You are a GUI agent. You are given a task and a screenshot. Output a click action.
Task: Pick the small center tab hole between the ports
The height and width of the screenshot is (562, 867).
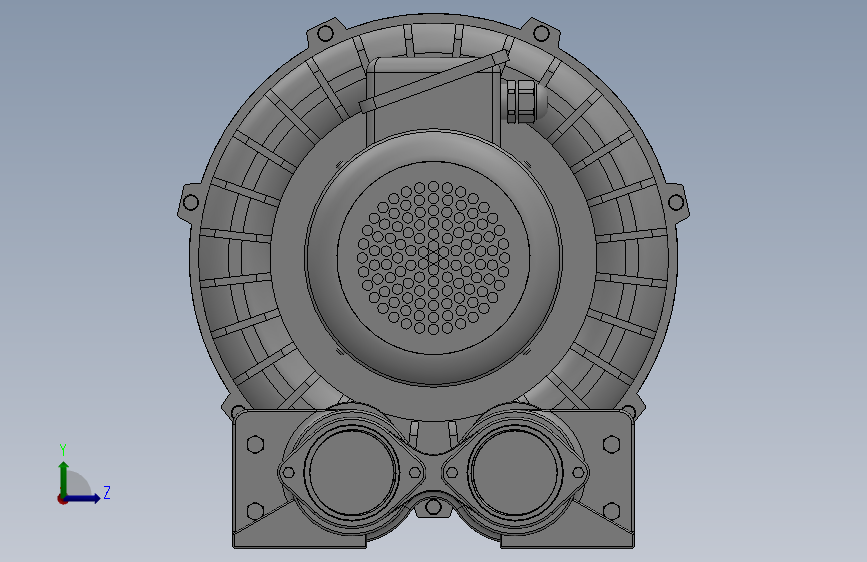pos(434,506)
